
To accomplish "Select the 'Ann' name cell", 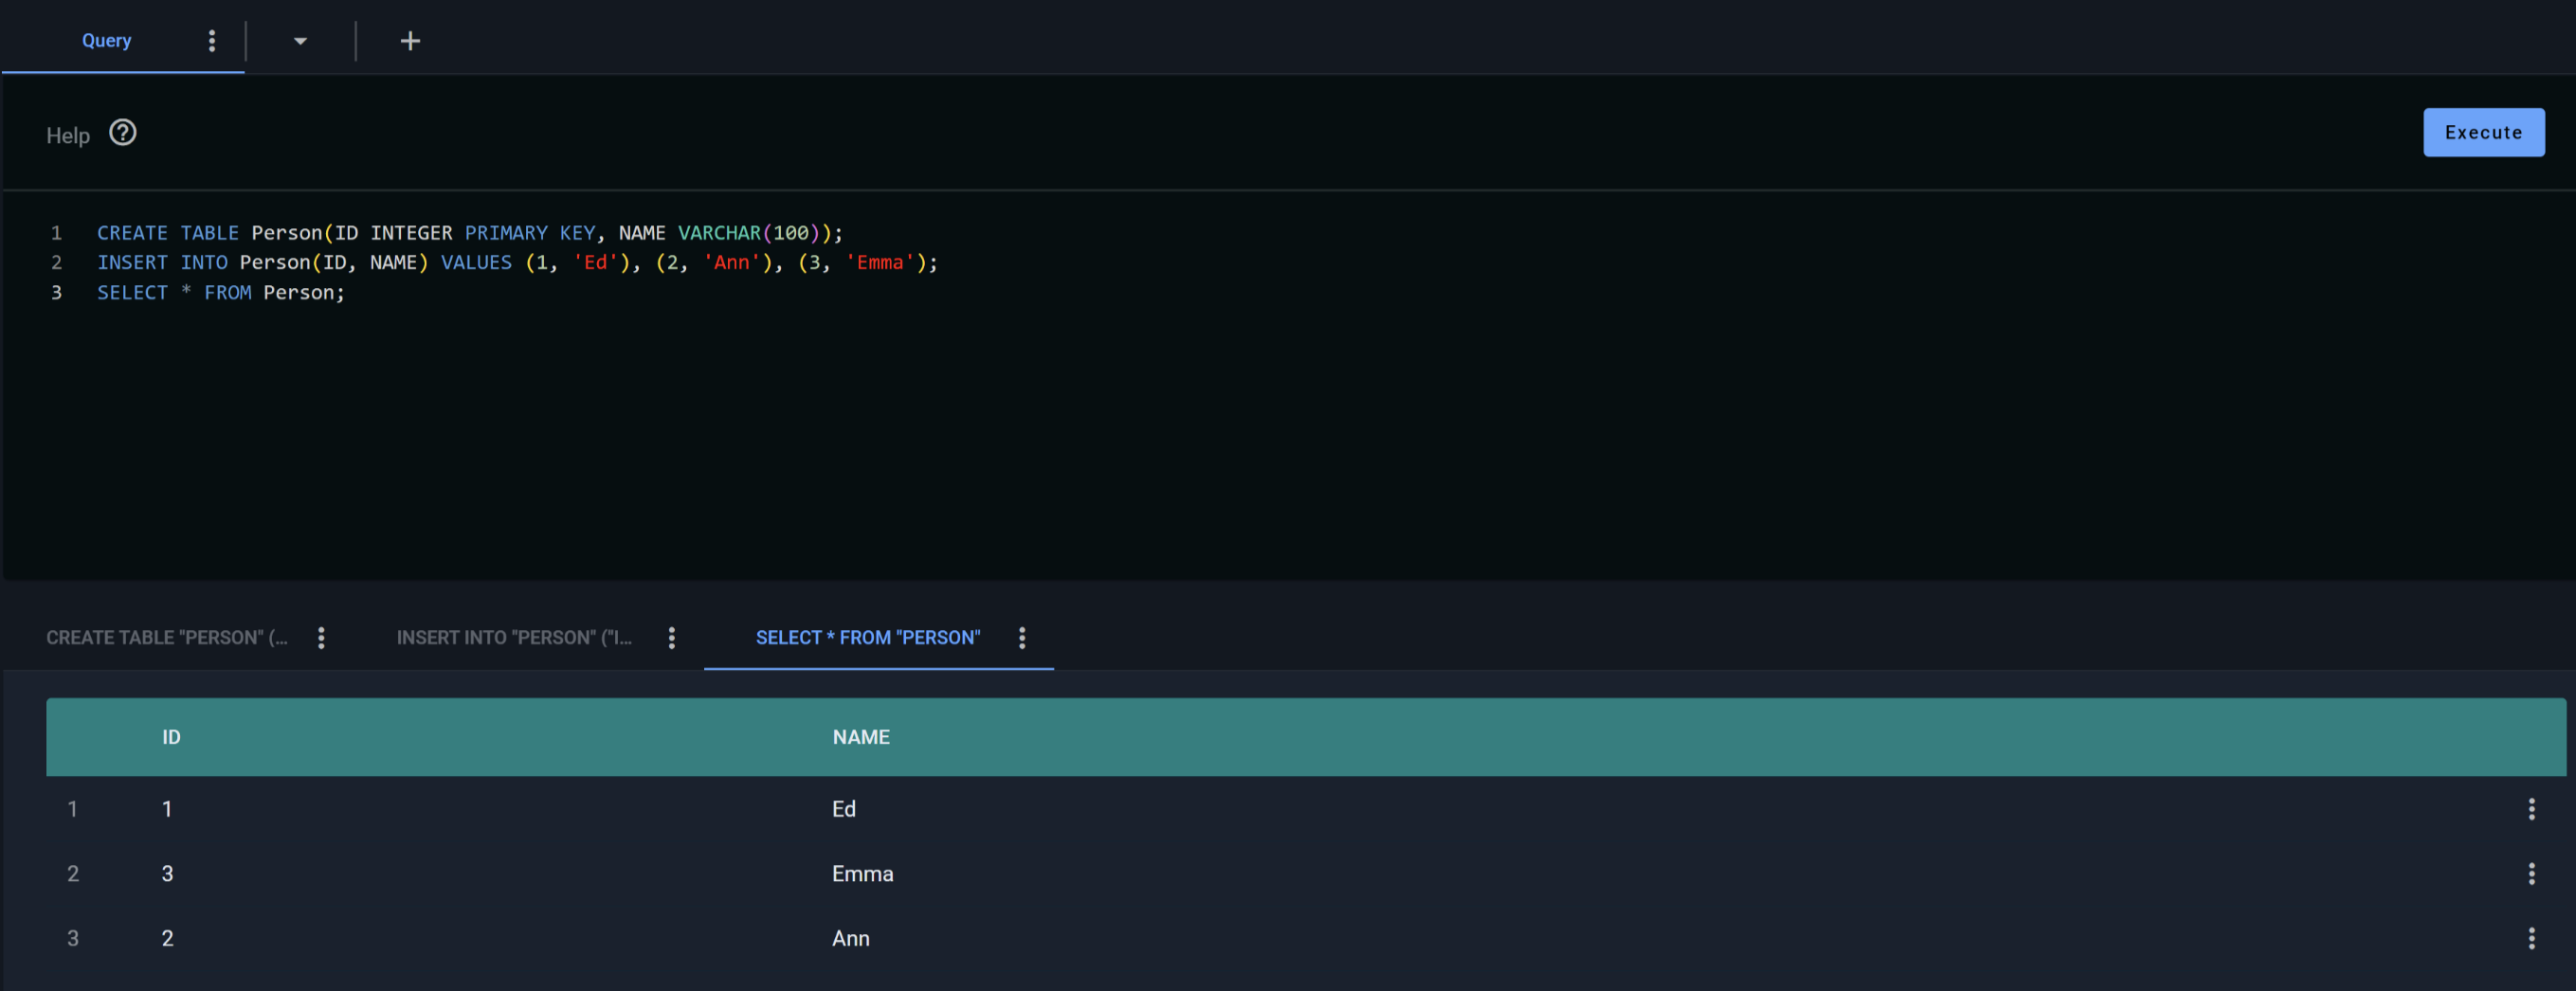I will (x=850, y=938).
